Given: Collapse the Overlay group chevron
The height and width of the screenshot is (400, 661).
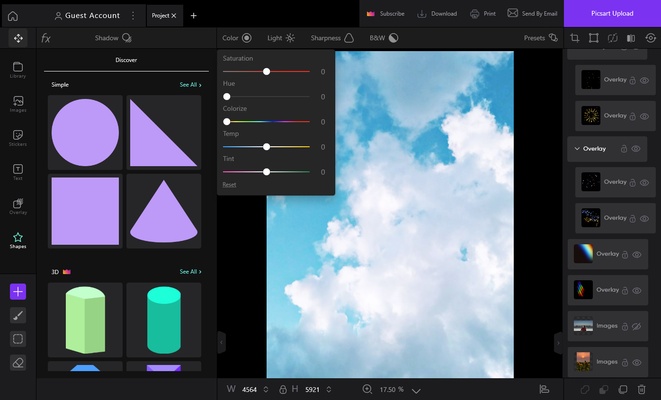Looking at the screenshot, I should tap(577, 149).
